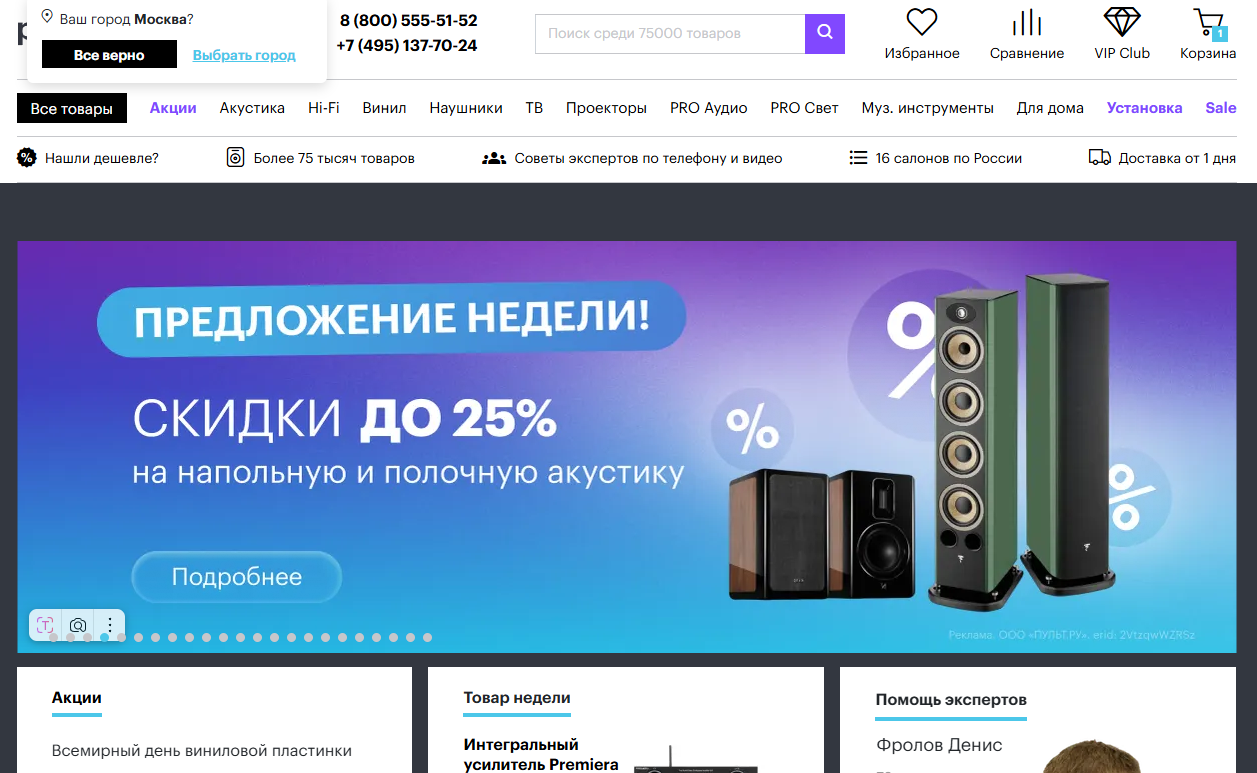Open the Избранное favorites heart icon

922,22
